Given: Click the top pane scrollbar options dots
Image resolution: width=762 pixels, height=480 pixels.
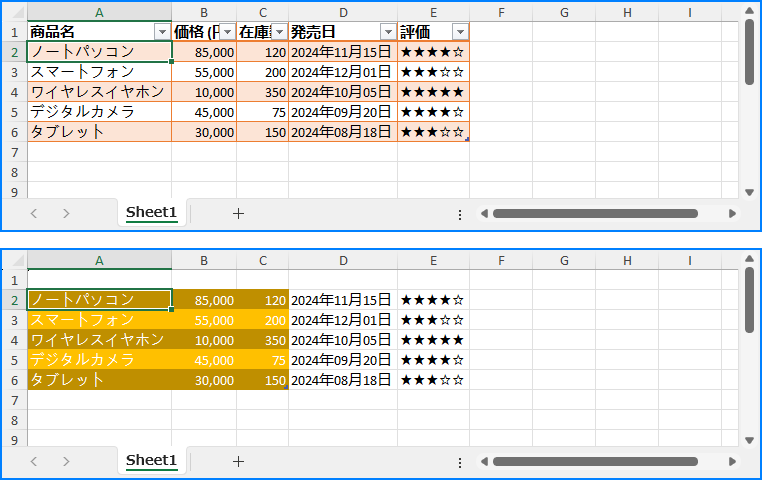Looking at the screenshot, I should [460, 215].
